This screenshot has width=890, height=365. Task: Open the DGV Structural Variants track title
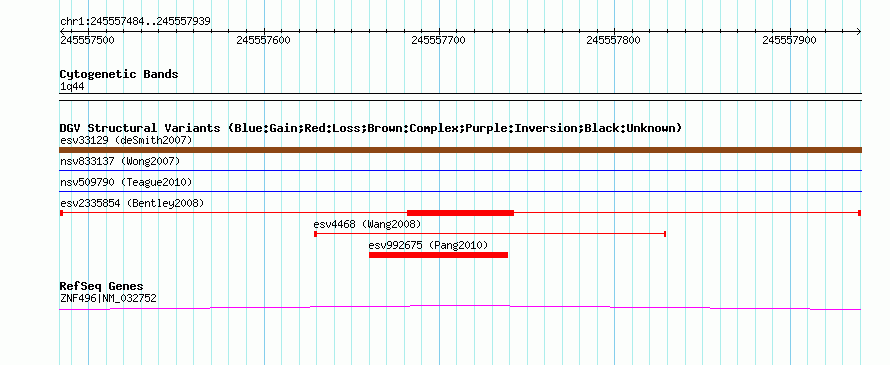[371, 128]
